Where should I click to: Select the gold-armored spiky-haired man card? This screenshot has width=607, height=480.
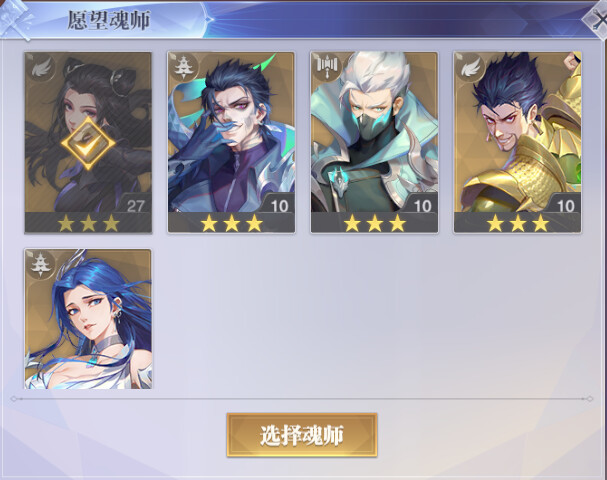(x=518, y=142)
